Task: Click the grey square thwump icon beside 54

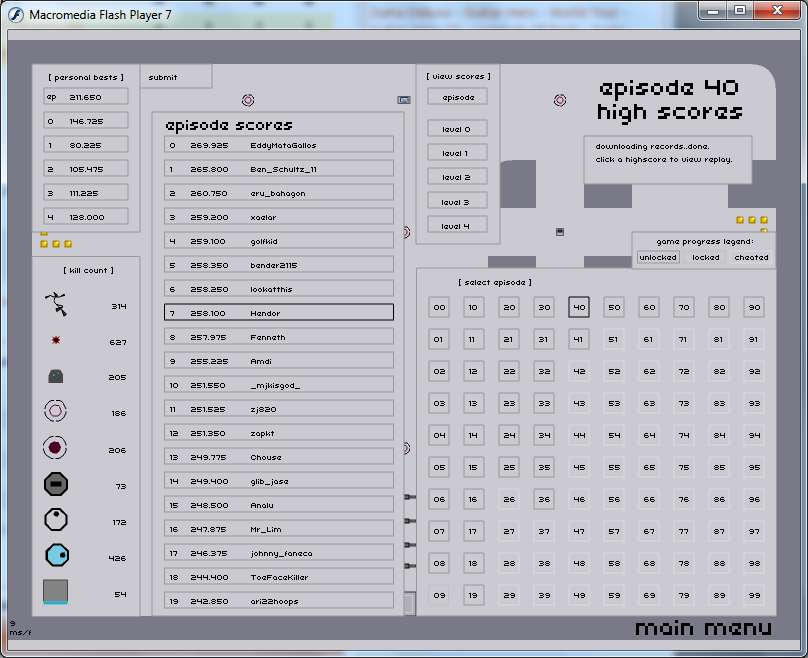Action: click(x=55, y=592)
